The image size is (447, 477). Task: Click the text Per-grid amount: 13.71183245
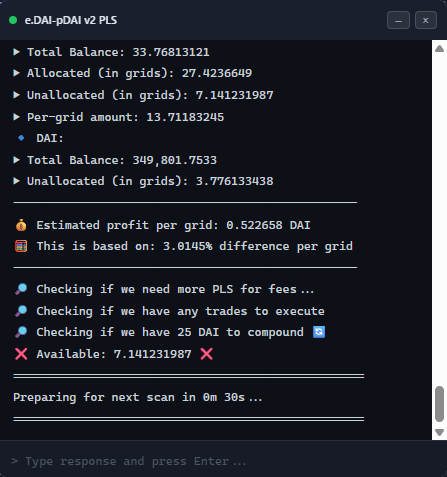tap(125, 117)
